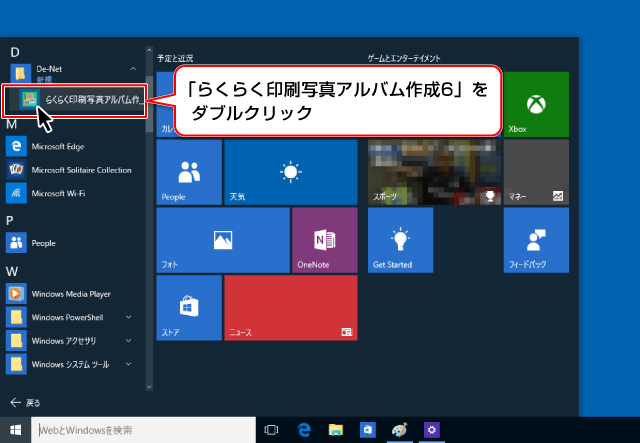Open File Explorer from the taskbar
Viewport: 640px width, 443px height.
[336, 430]
